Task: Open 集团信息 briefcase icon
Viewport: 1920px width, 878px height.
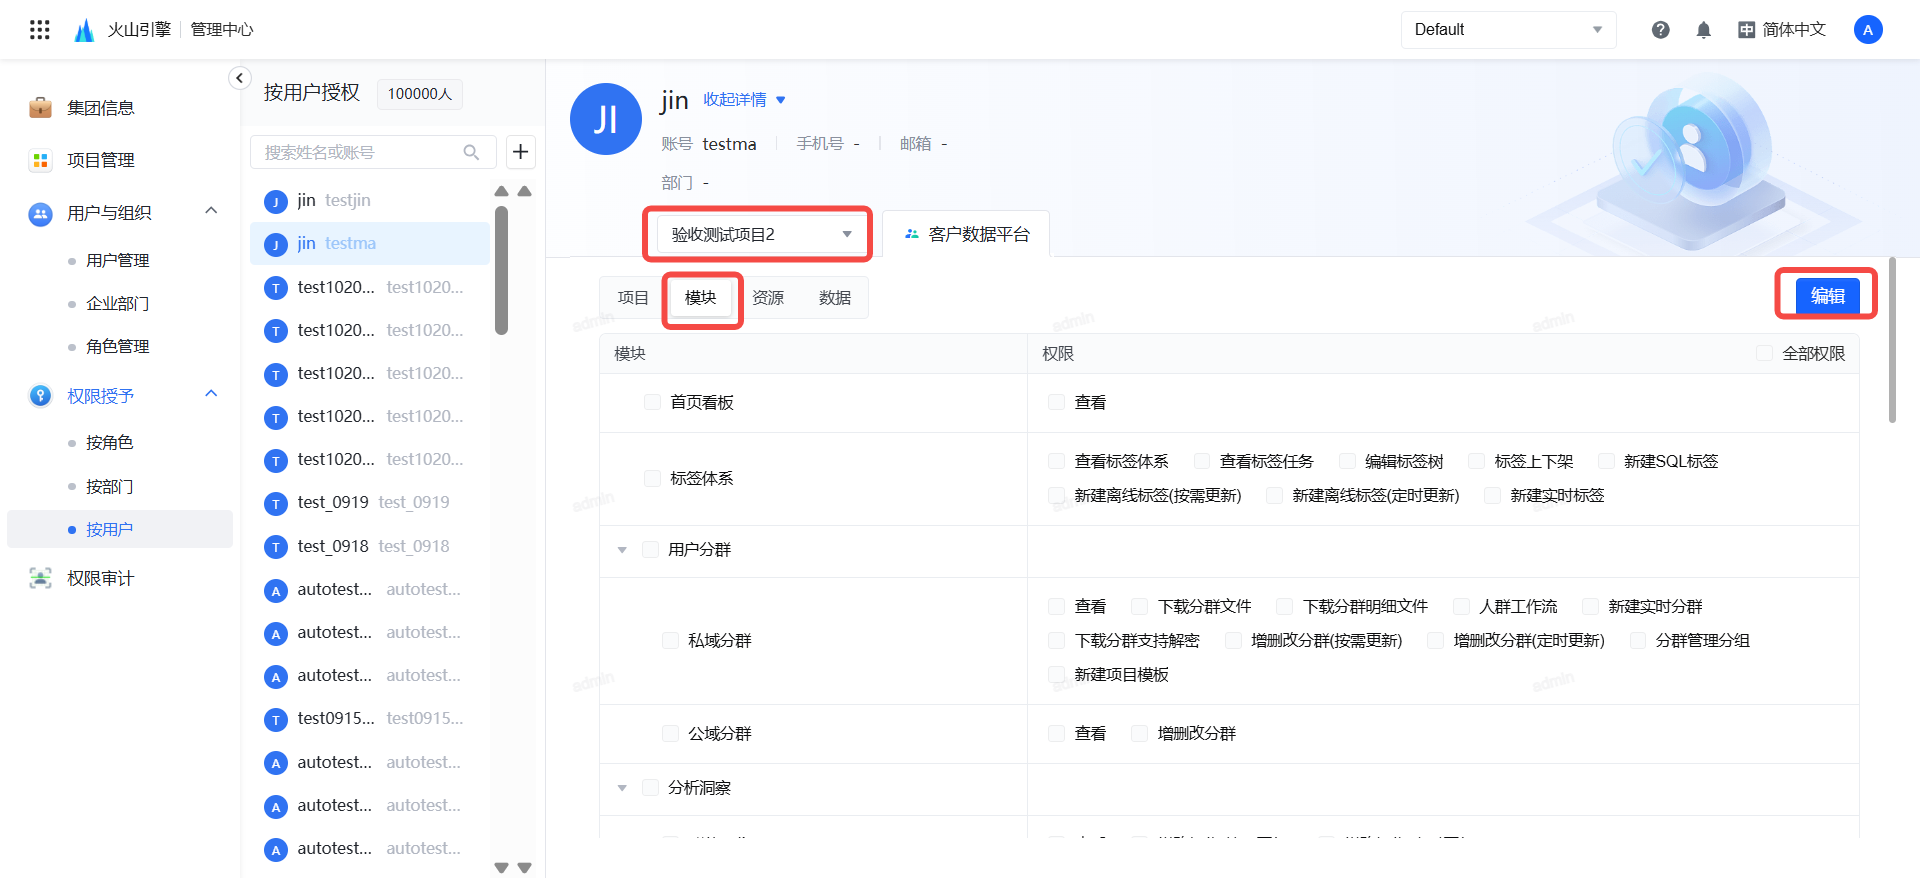Action: tap(40, 108)
